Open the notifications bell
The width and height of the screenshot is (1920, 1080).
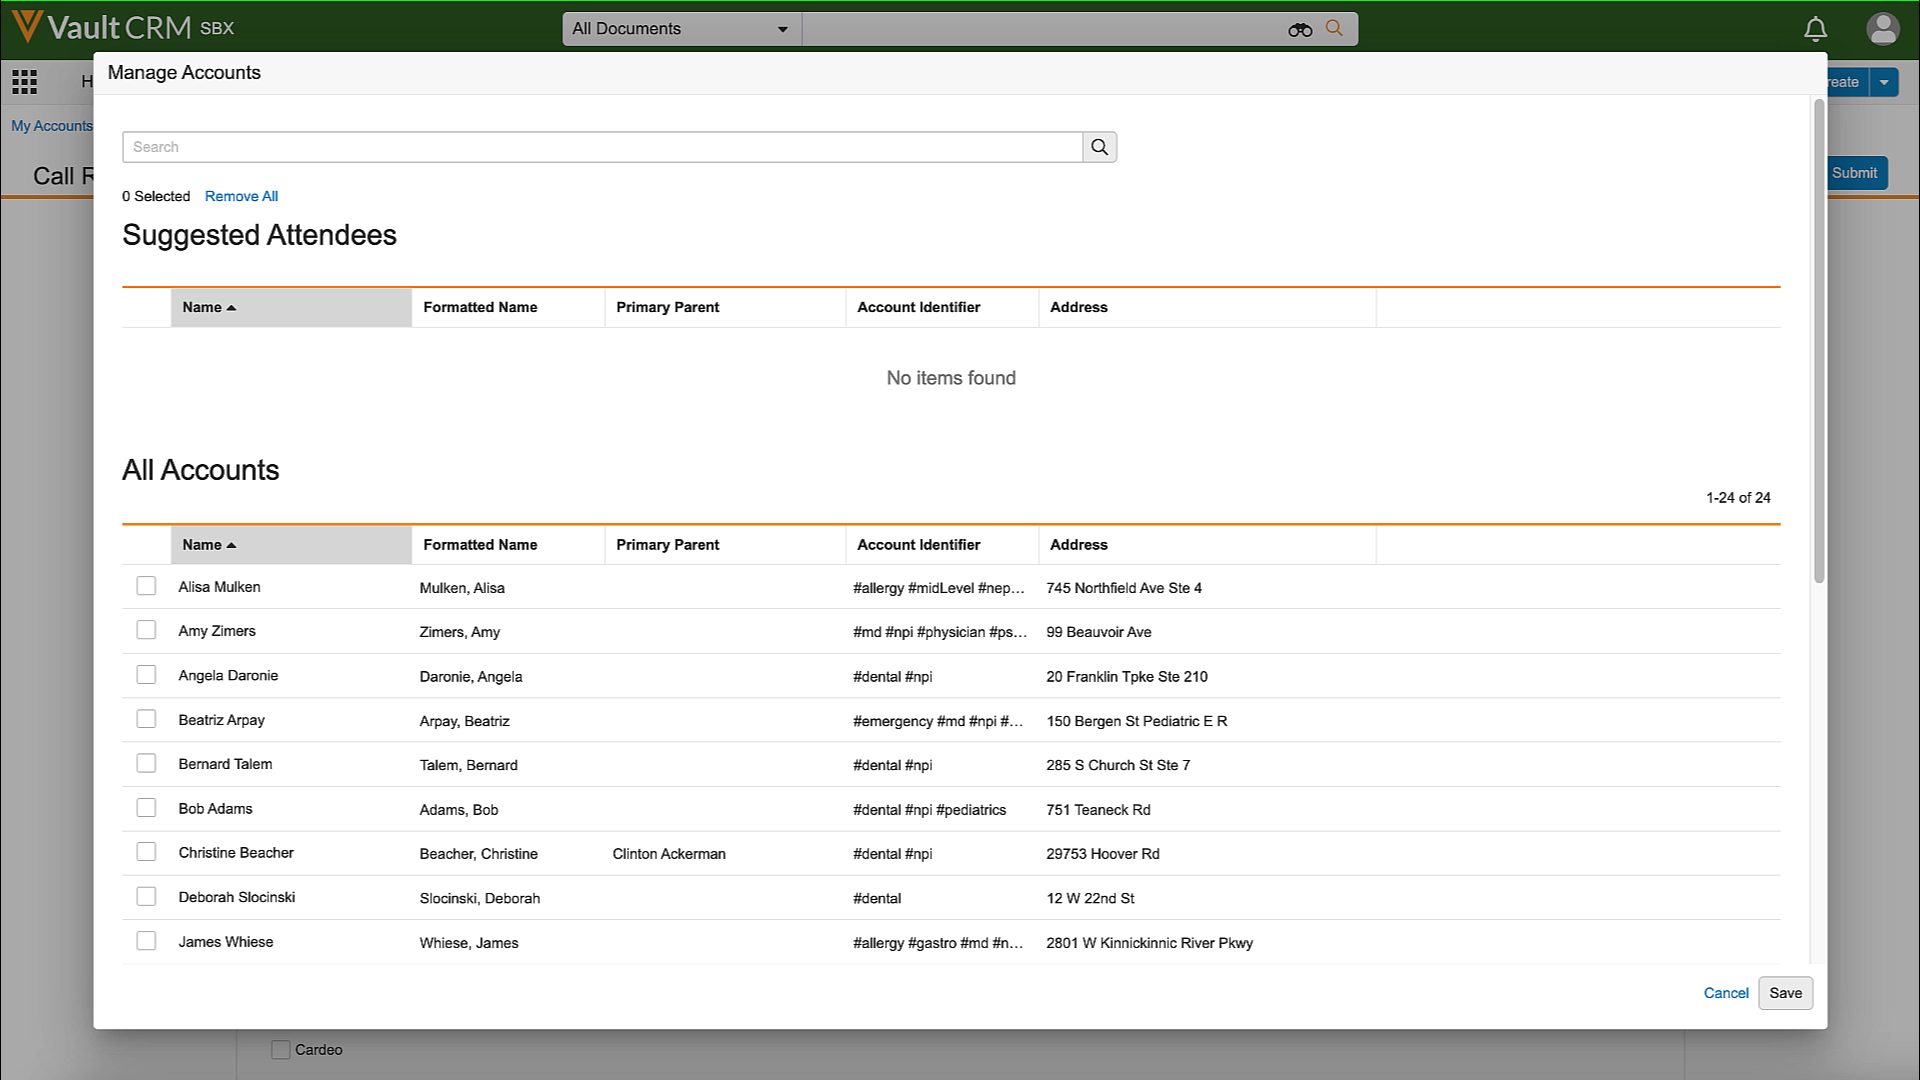(1815, 29)
